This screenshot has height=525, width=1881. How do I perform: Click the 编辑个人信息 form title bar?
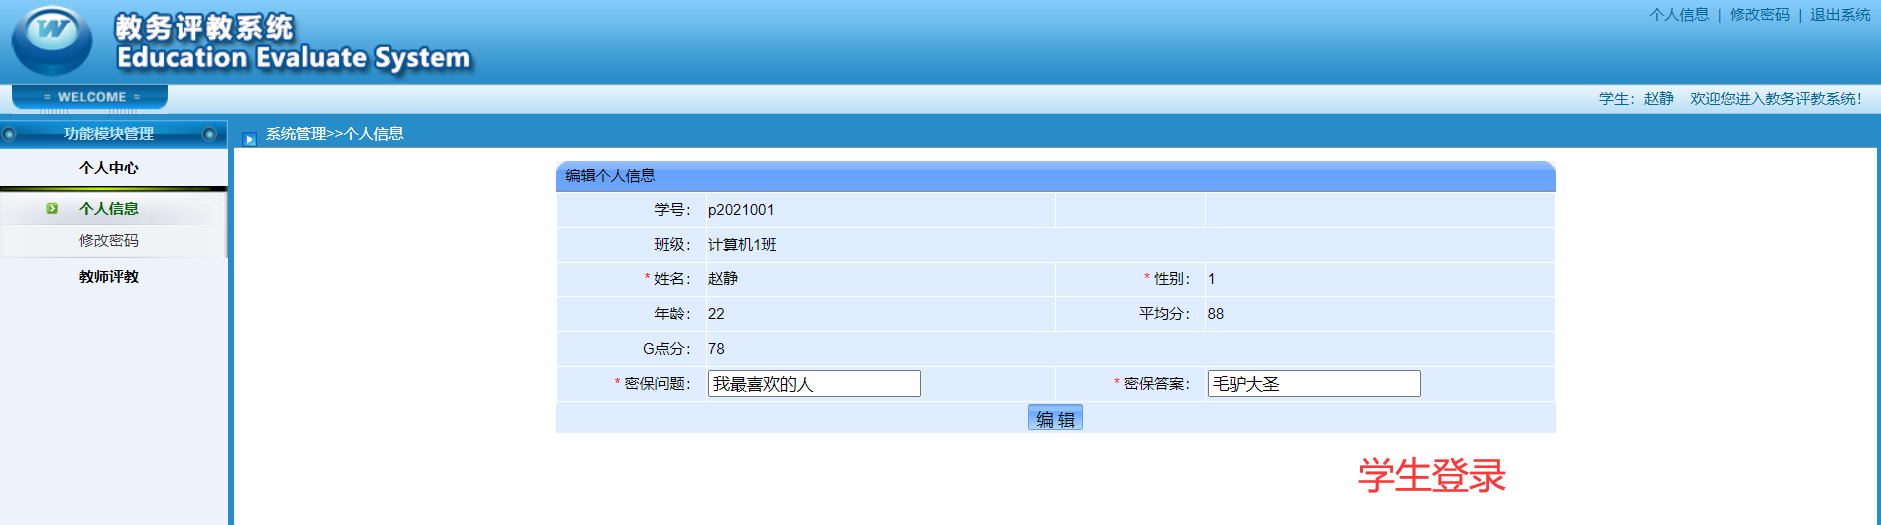point(1055,176)
